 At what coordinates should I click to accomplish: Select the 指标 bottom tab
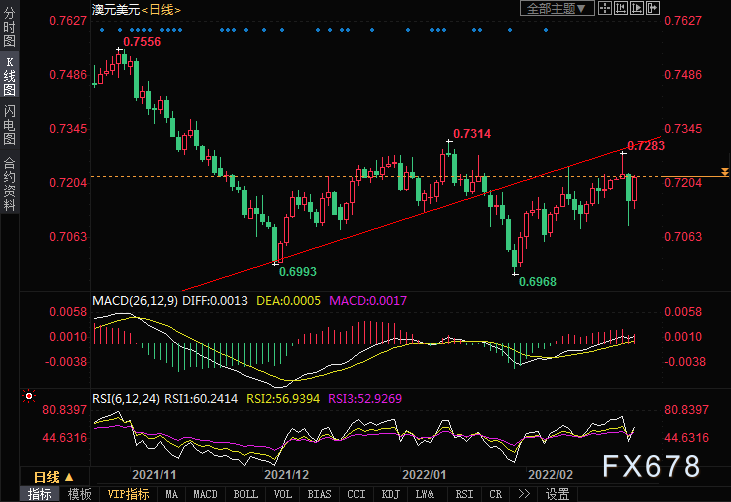coord(40,494)
